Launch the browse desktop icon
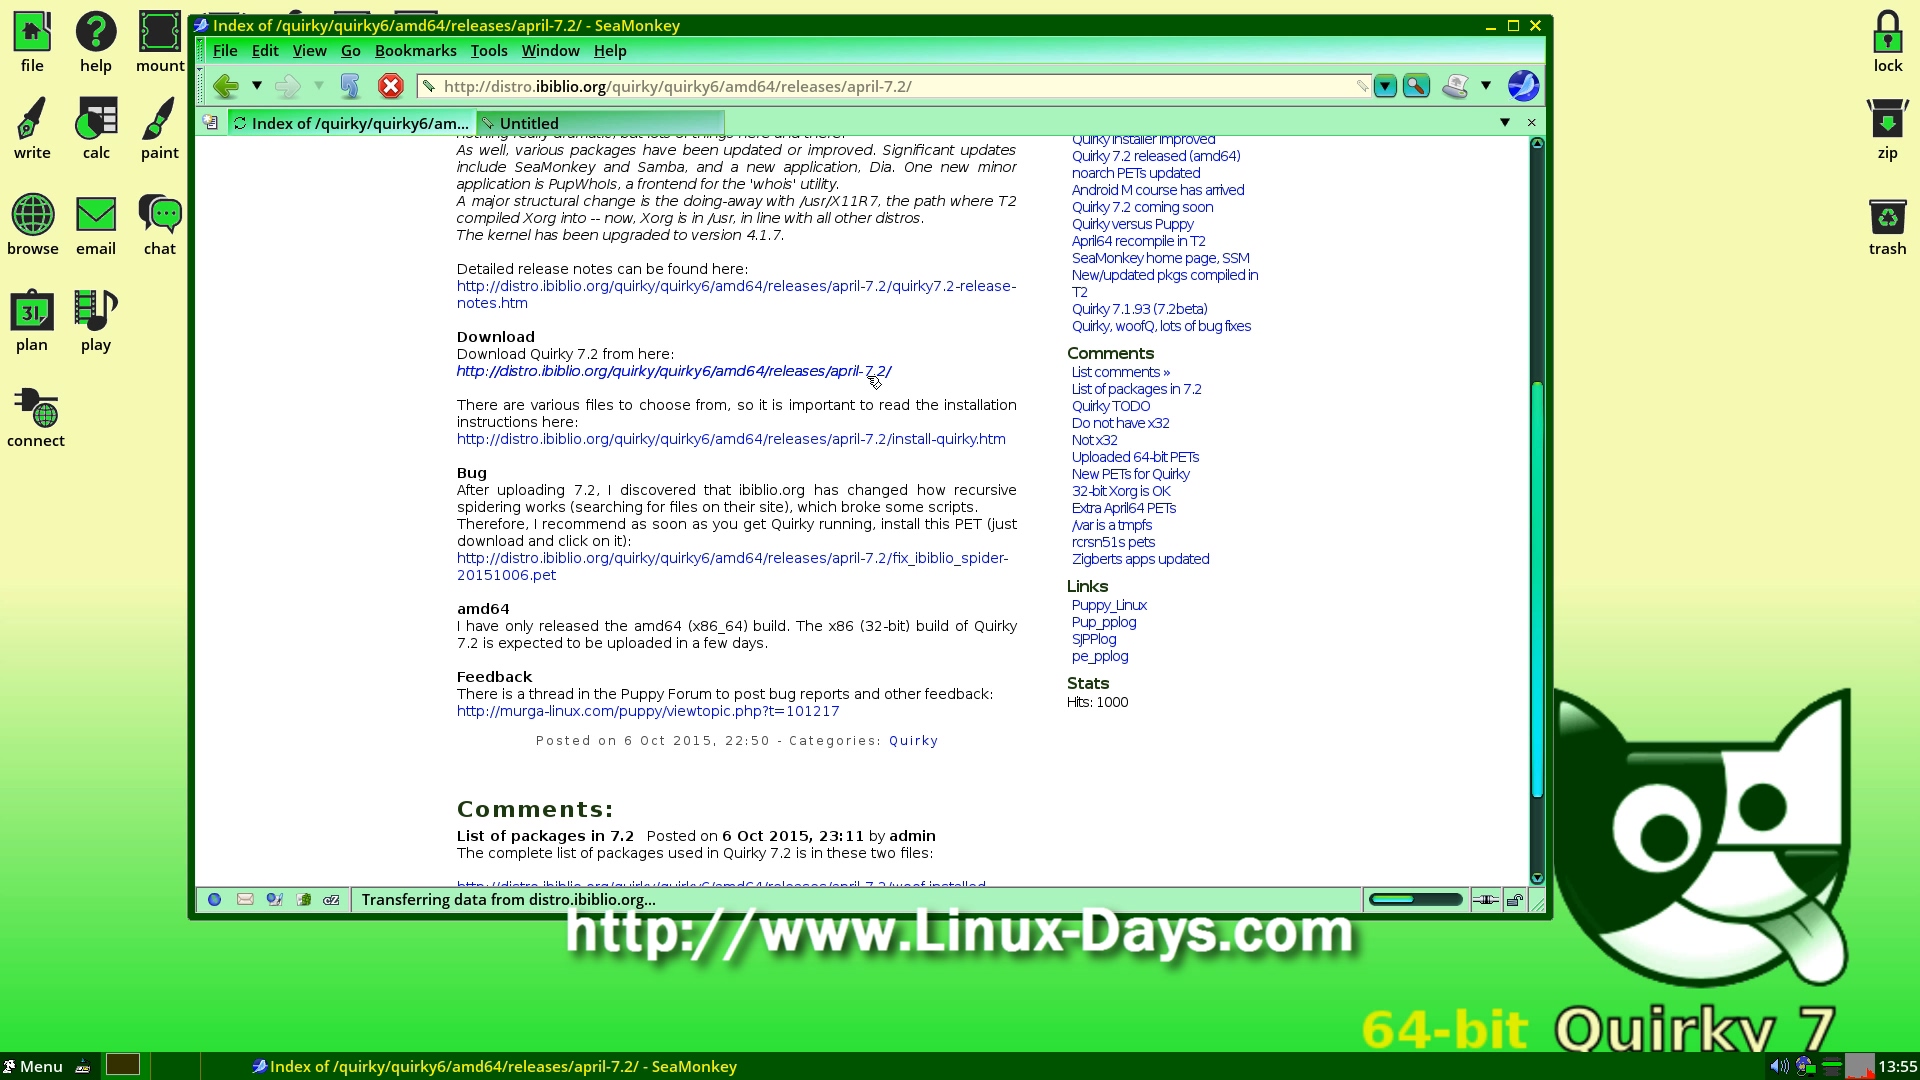This screenshot has height=1080, width=1920. (x=32, y=224)
